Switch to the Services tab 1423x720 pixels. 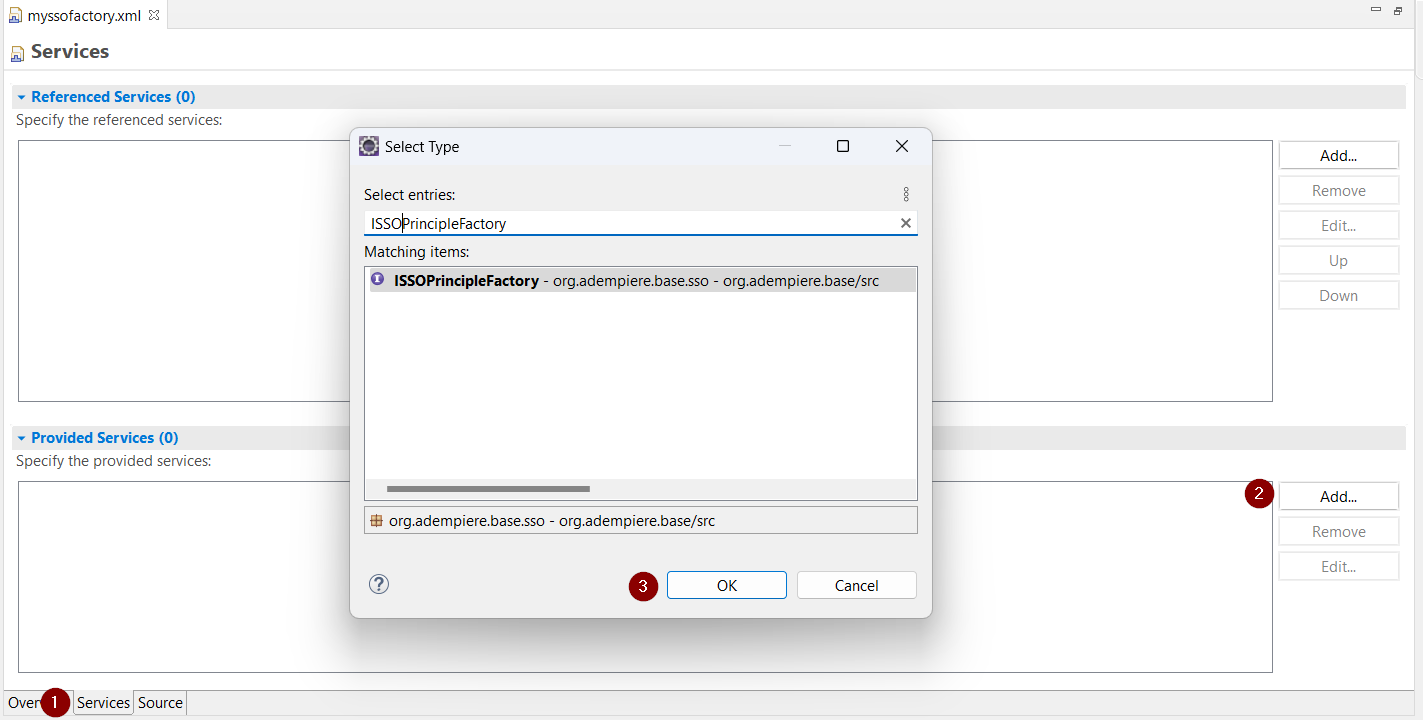(x=103, y=703)
